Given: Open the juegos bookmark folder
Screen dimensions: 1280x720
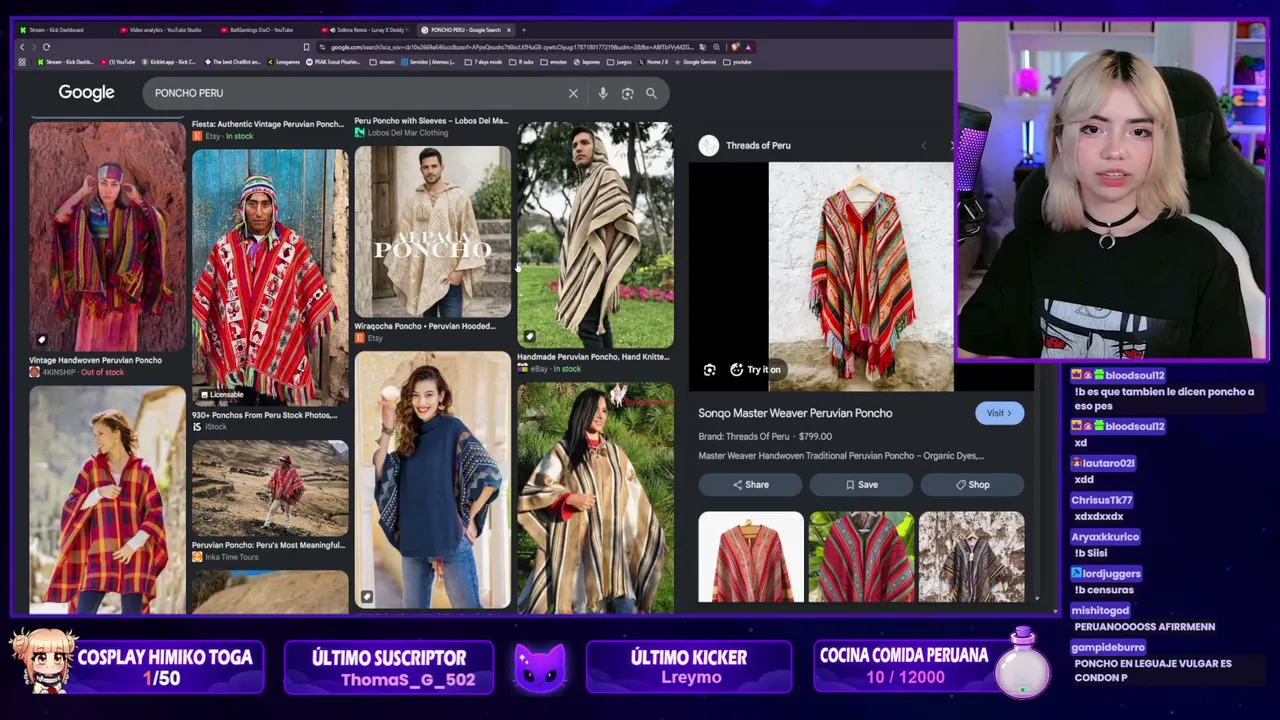Looking at the screenshot, I should click(620, 62).
